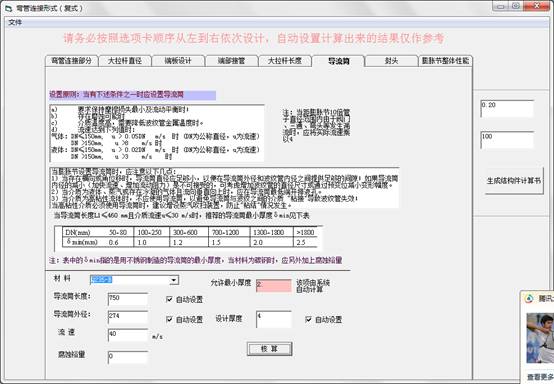
Task: Open the 封头 tab
Action: coord(391,61)
